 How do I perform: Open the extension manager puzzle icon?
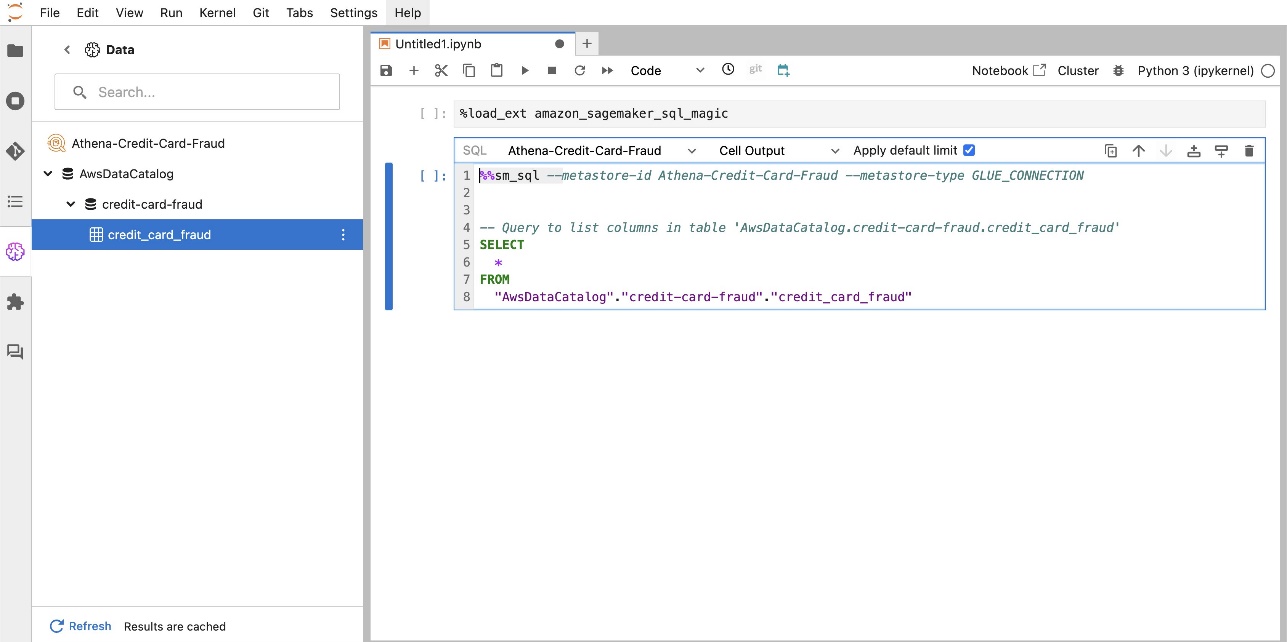point(15,302)
